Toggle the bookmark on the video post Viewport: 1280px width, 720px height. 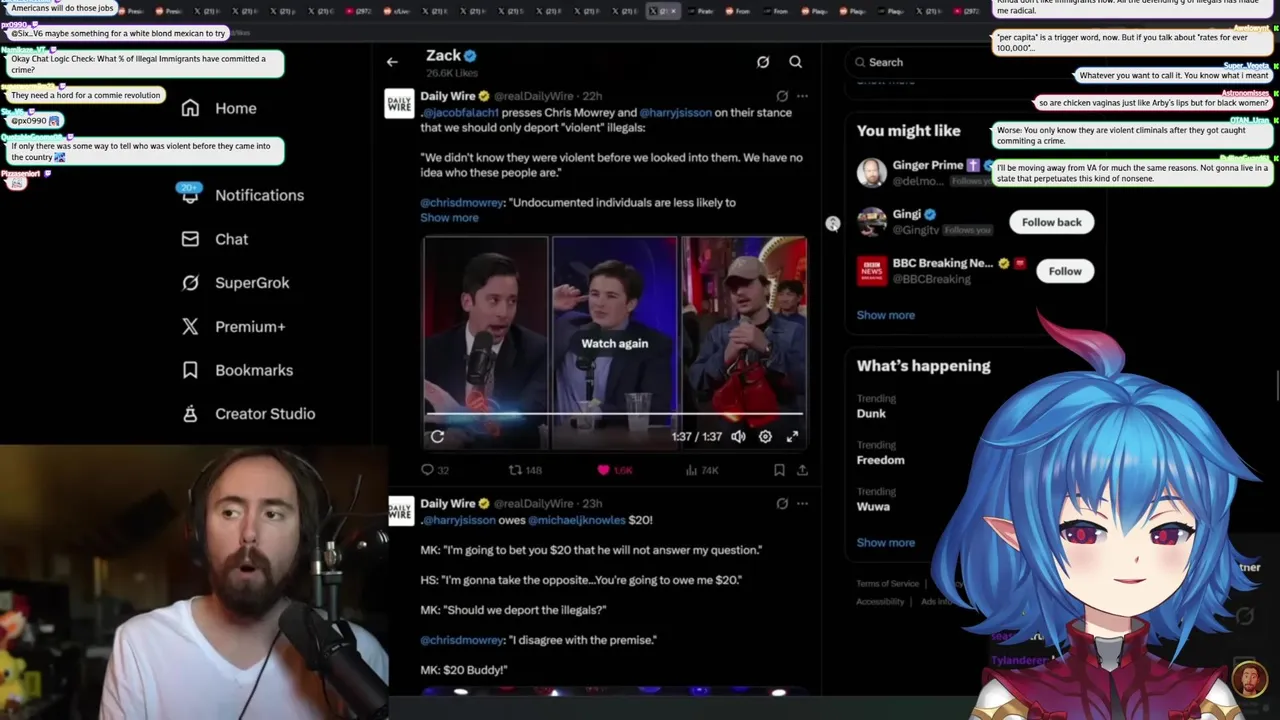tap(779, 470)
